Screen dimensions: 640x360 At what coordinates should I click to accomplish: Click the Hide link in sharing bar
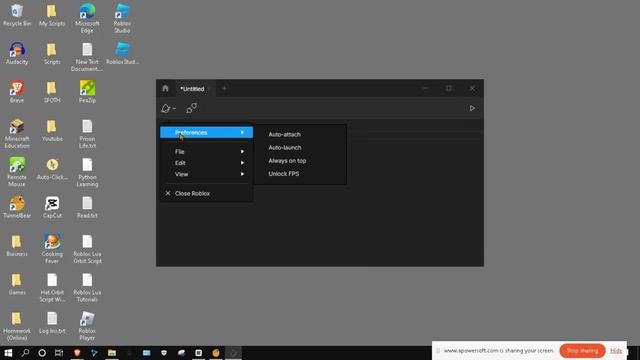click(616, 351)
